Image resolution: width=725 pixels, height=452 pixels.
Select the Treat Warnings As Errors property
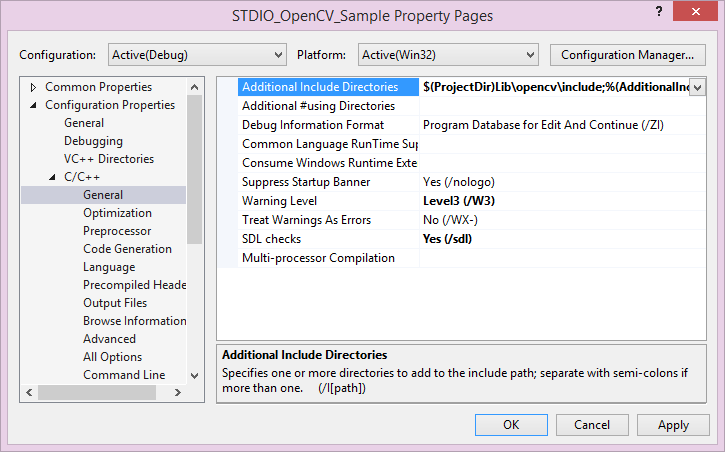tap(328, 220)
